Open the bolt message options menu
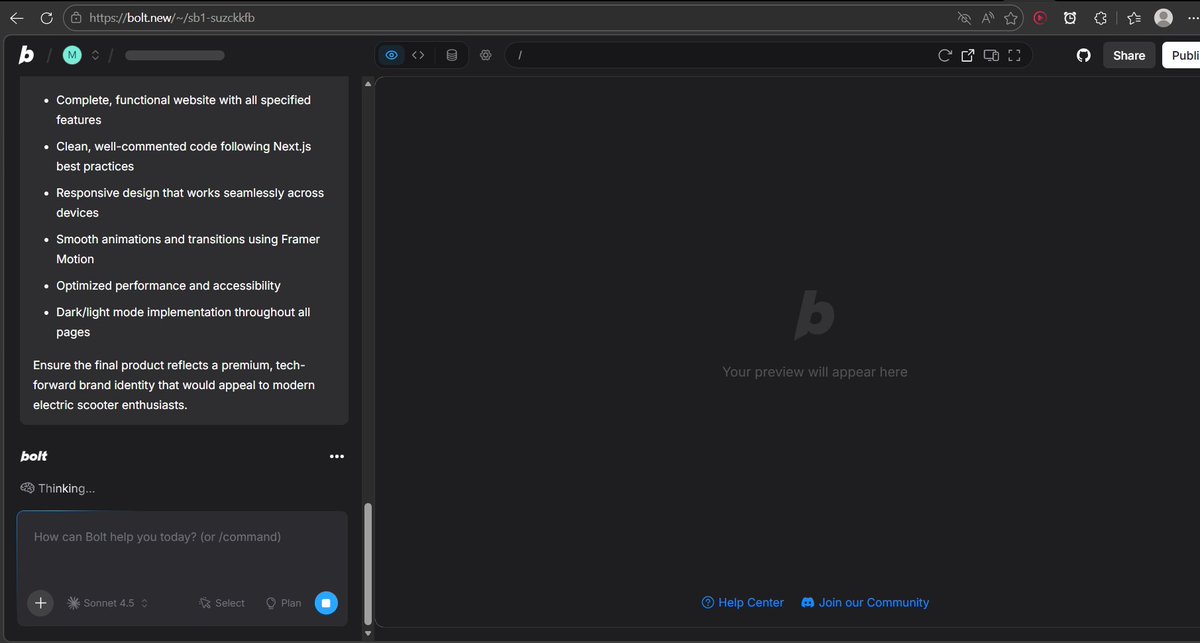The image size is (1200, 643). click(337, 456)
